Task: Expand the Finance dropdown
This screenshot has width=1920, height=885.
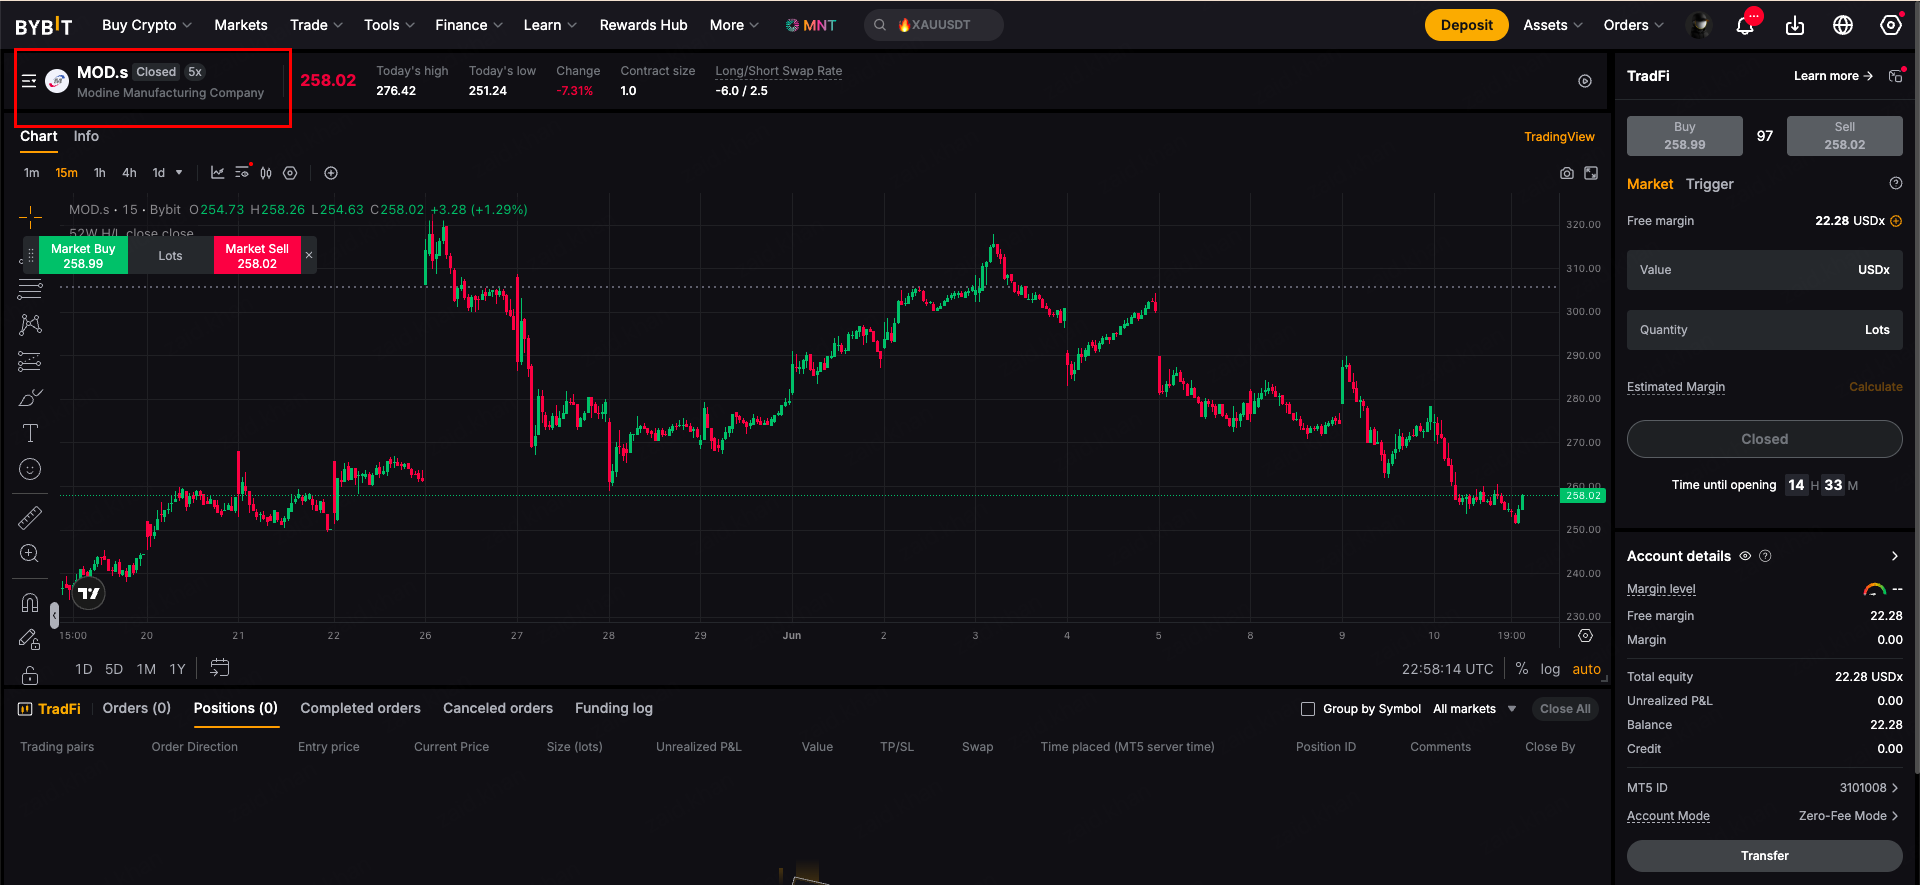Action: [469, 25]
